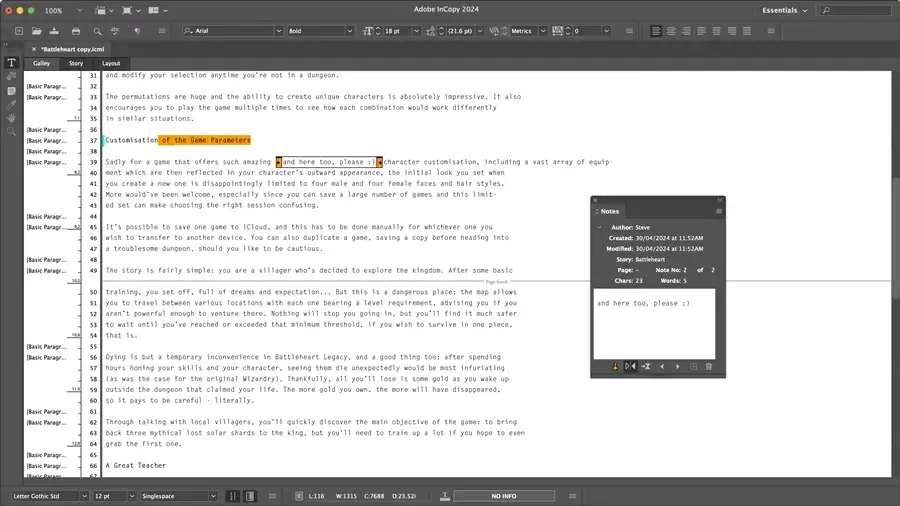Switch to the Galley tab
The height and width of the screenshot is (506, 900).
[x=41, y=63]
